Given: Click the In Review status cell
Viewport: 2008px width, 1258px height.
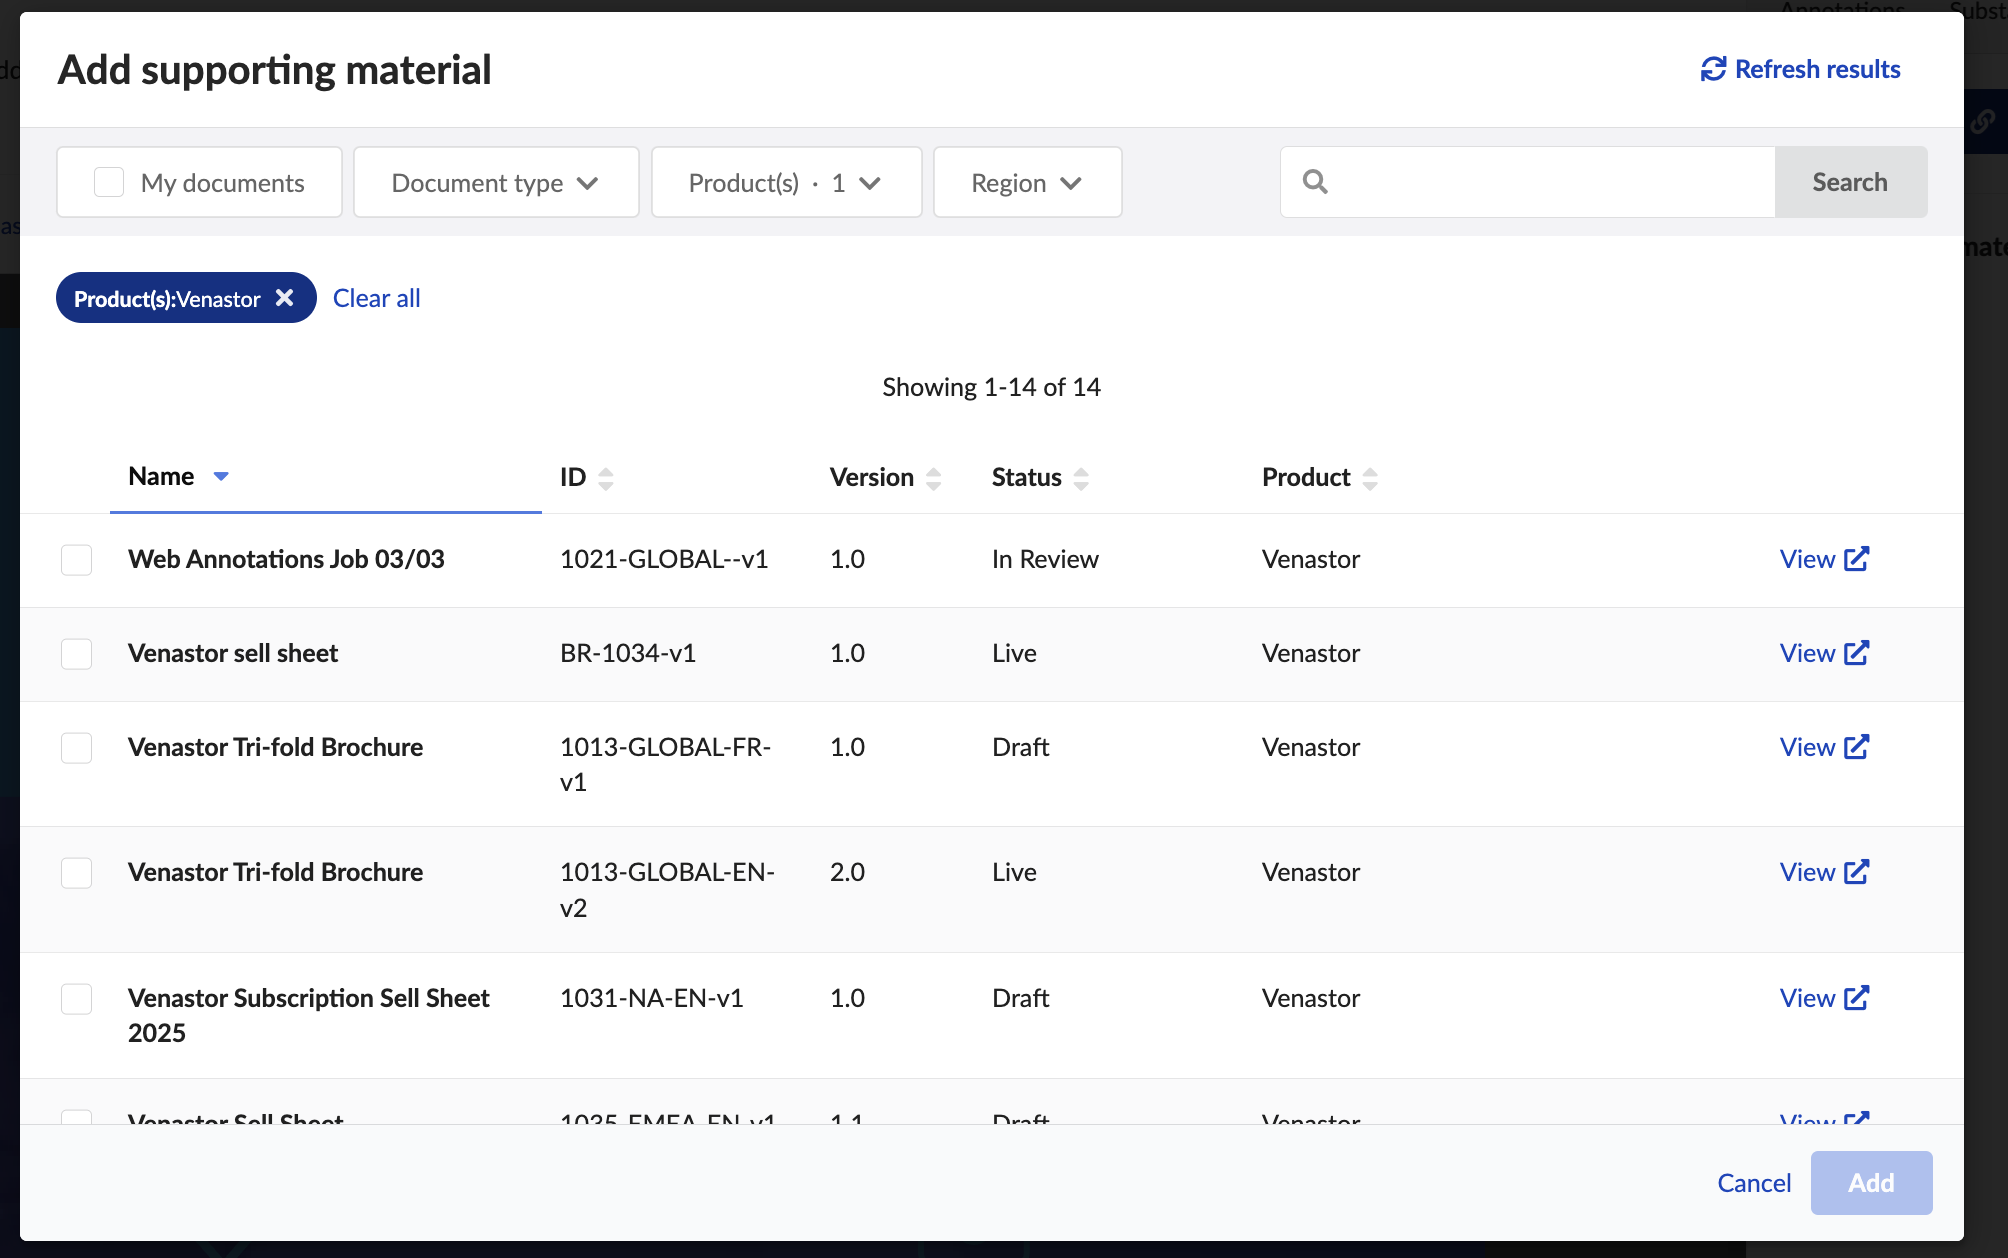Looking at the screenshot, I should 1045,559.
